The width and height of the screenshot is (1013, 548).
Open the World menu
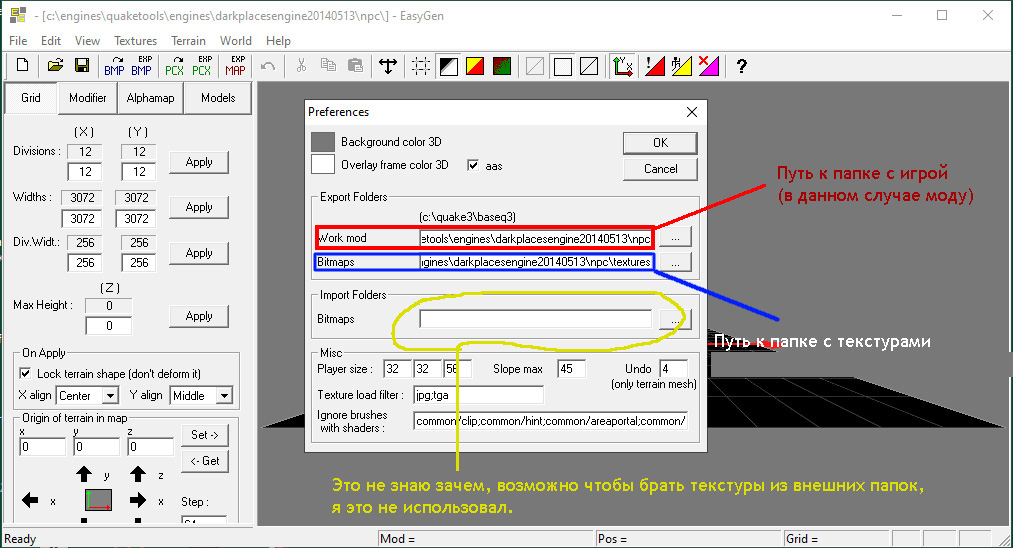[x=236, y=41]
